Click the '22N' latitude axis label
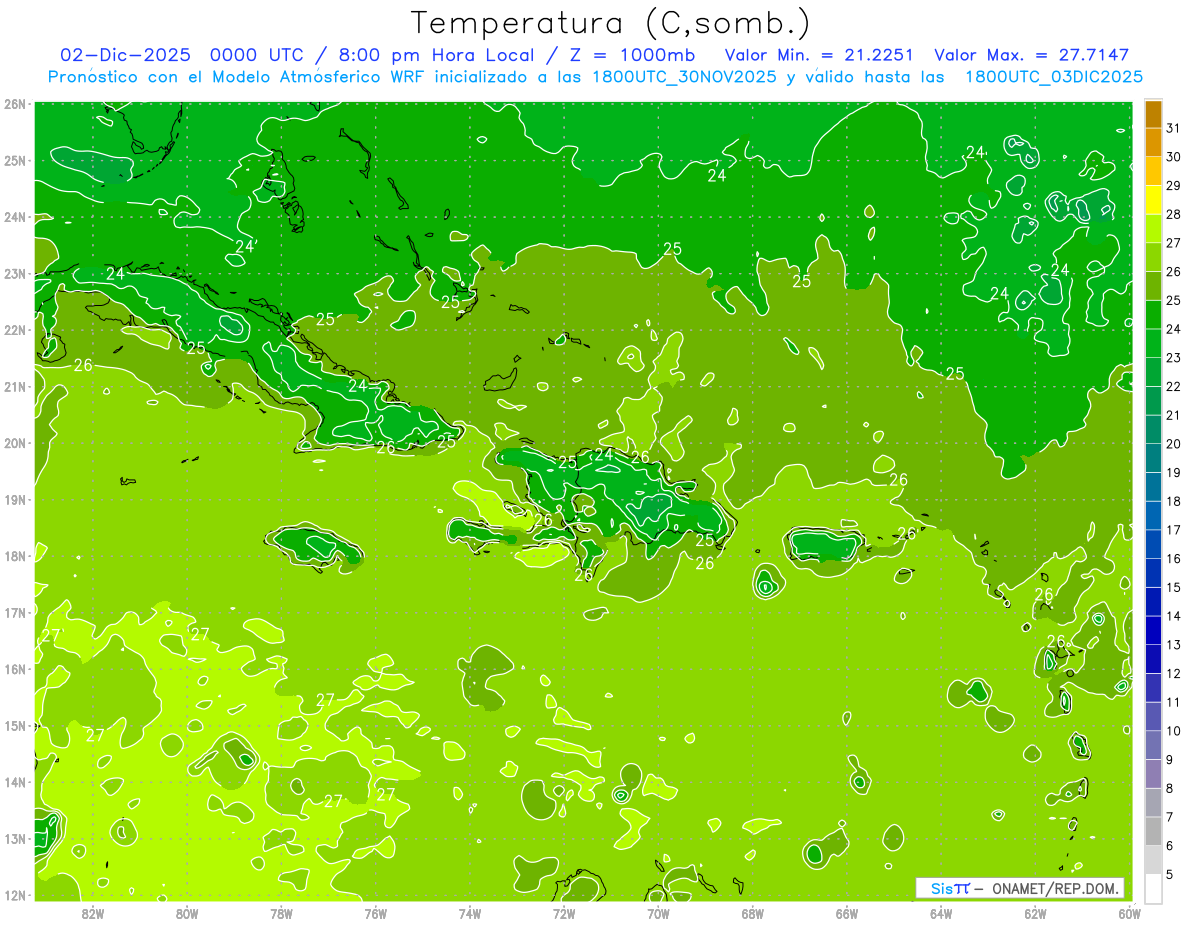Image resolution: width=1200 pixels, height=927 pixels. [15, 330]
